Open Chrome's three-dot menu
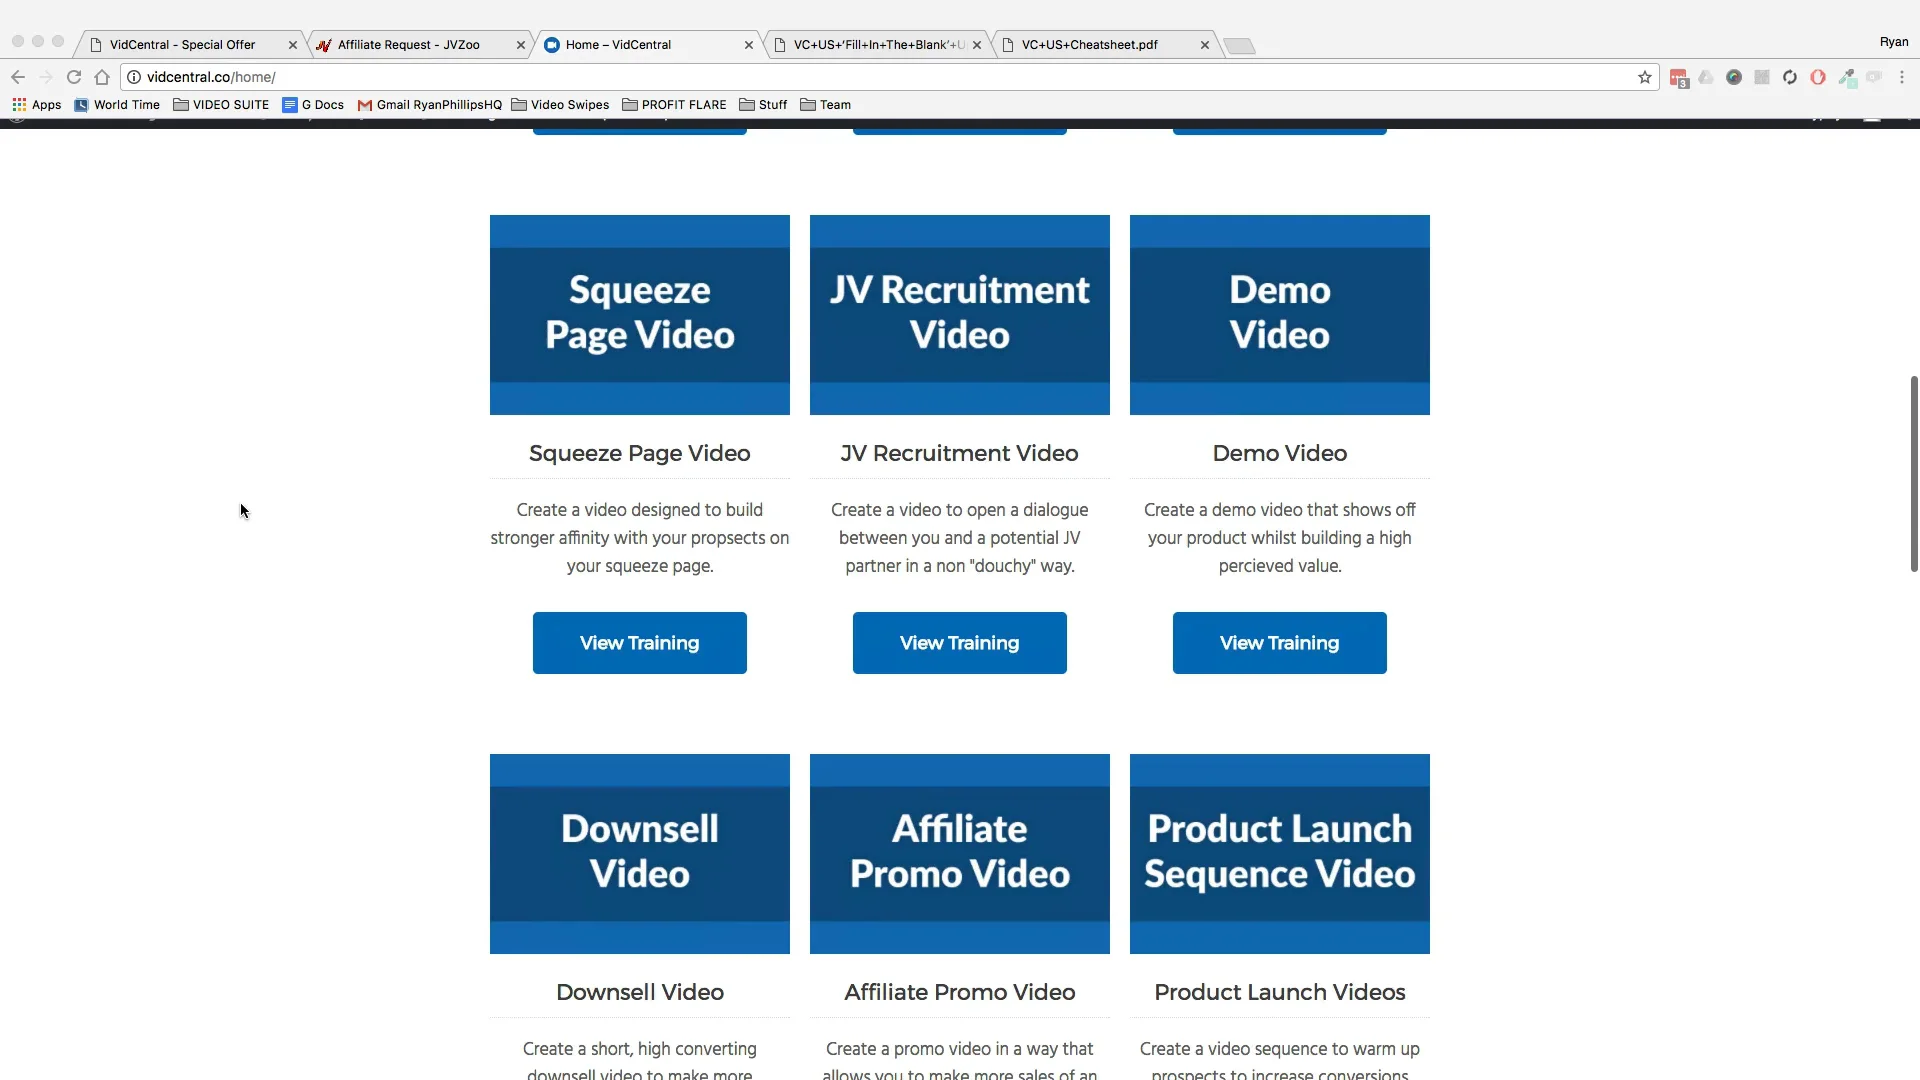This screenshot has height=1080, width=1920. [1903, 77]
